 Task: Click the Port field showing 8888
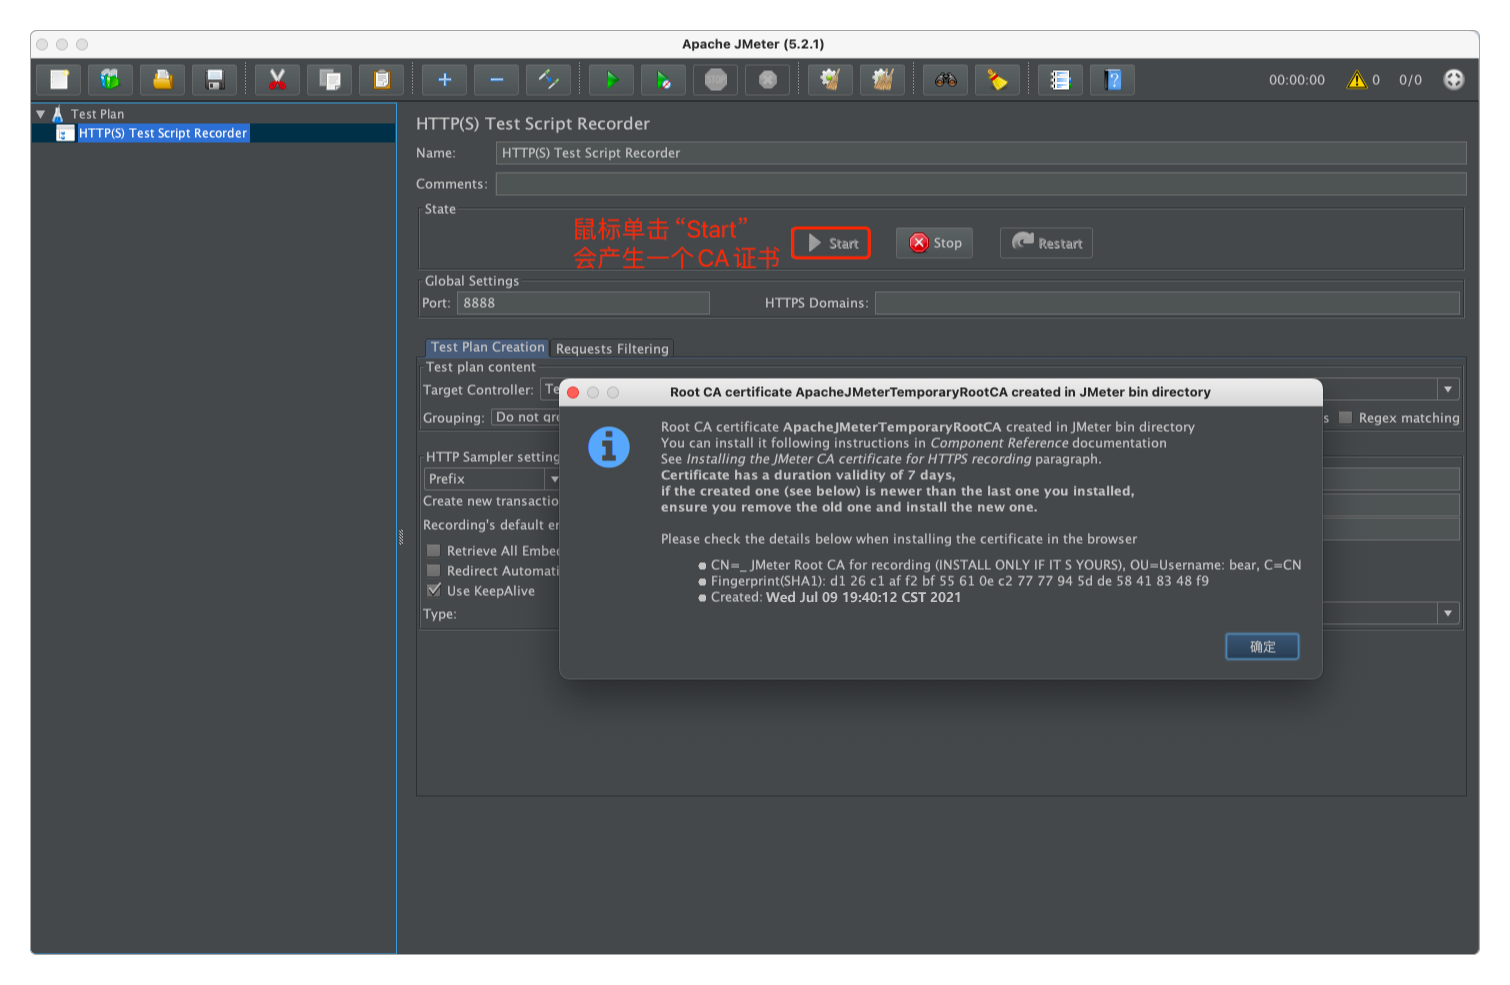583,303
